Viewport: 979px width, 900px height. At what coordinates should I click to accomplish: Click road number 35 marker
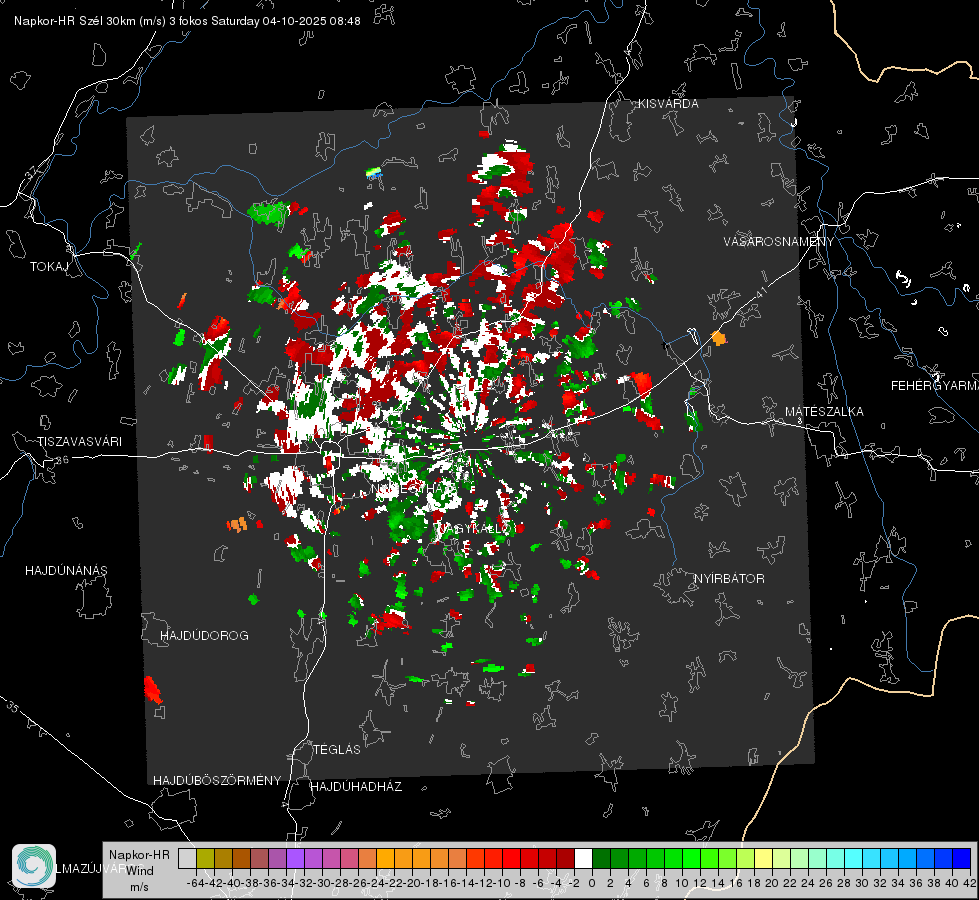coord(12,707)
